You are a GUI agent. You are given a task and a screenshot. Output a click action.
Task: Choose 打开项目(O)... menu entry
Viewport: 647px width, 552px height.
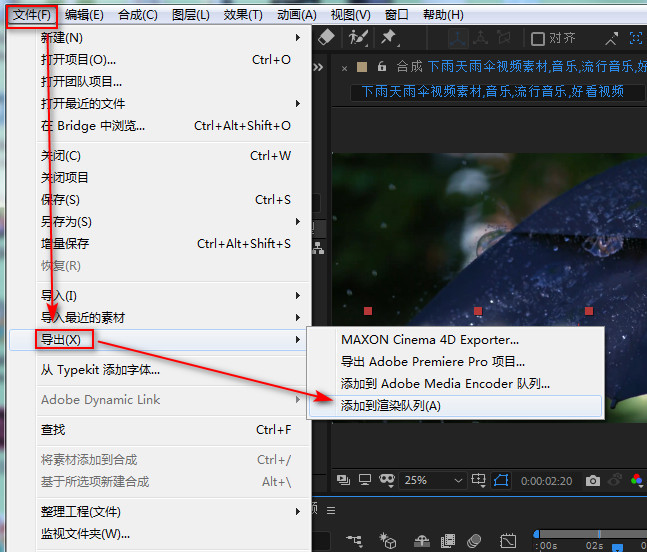173,60
